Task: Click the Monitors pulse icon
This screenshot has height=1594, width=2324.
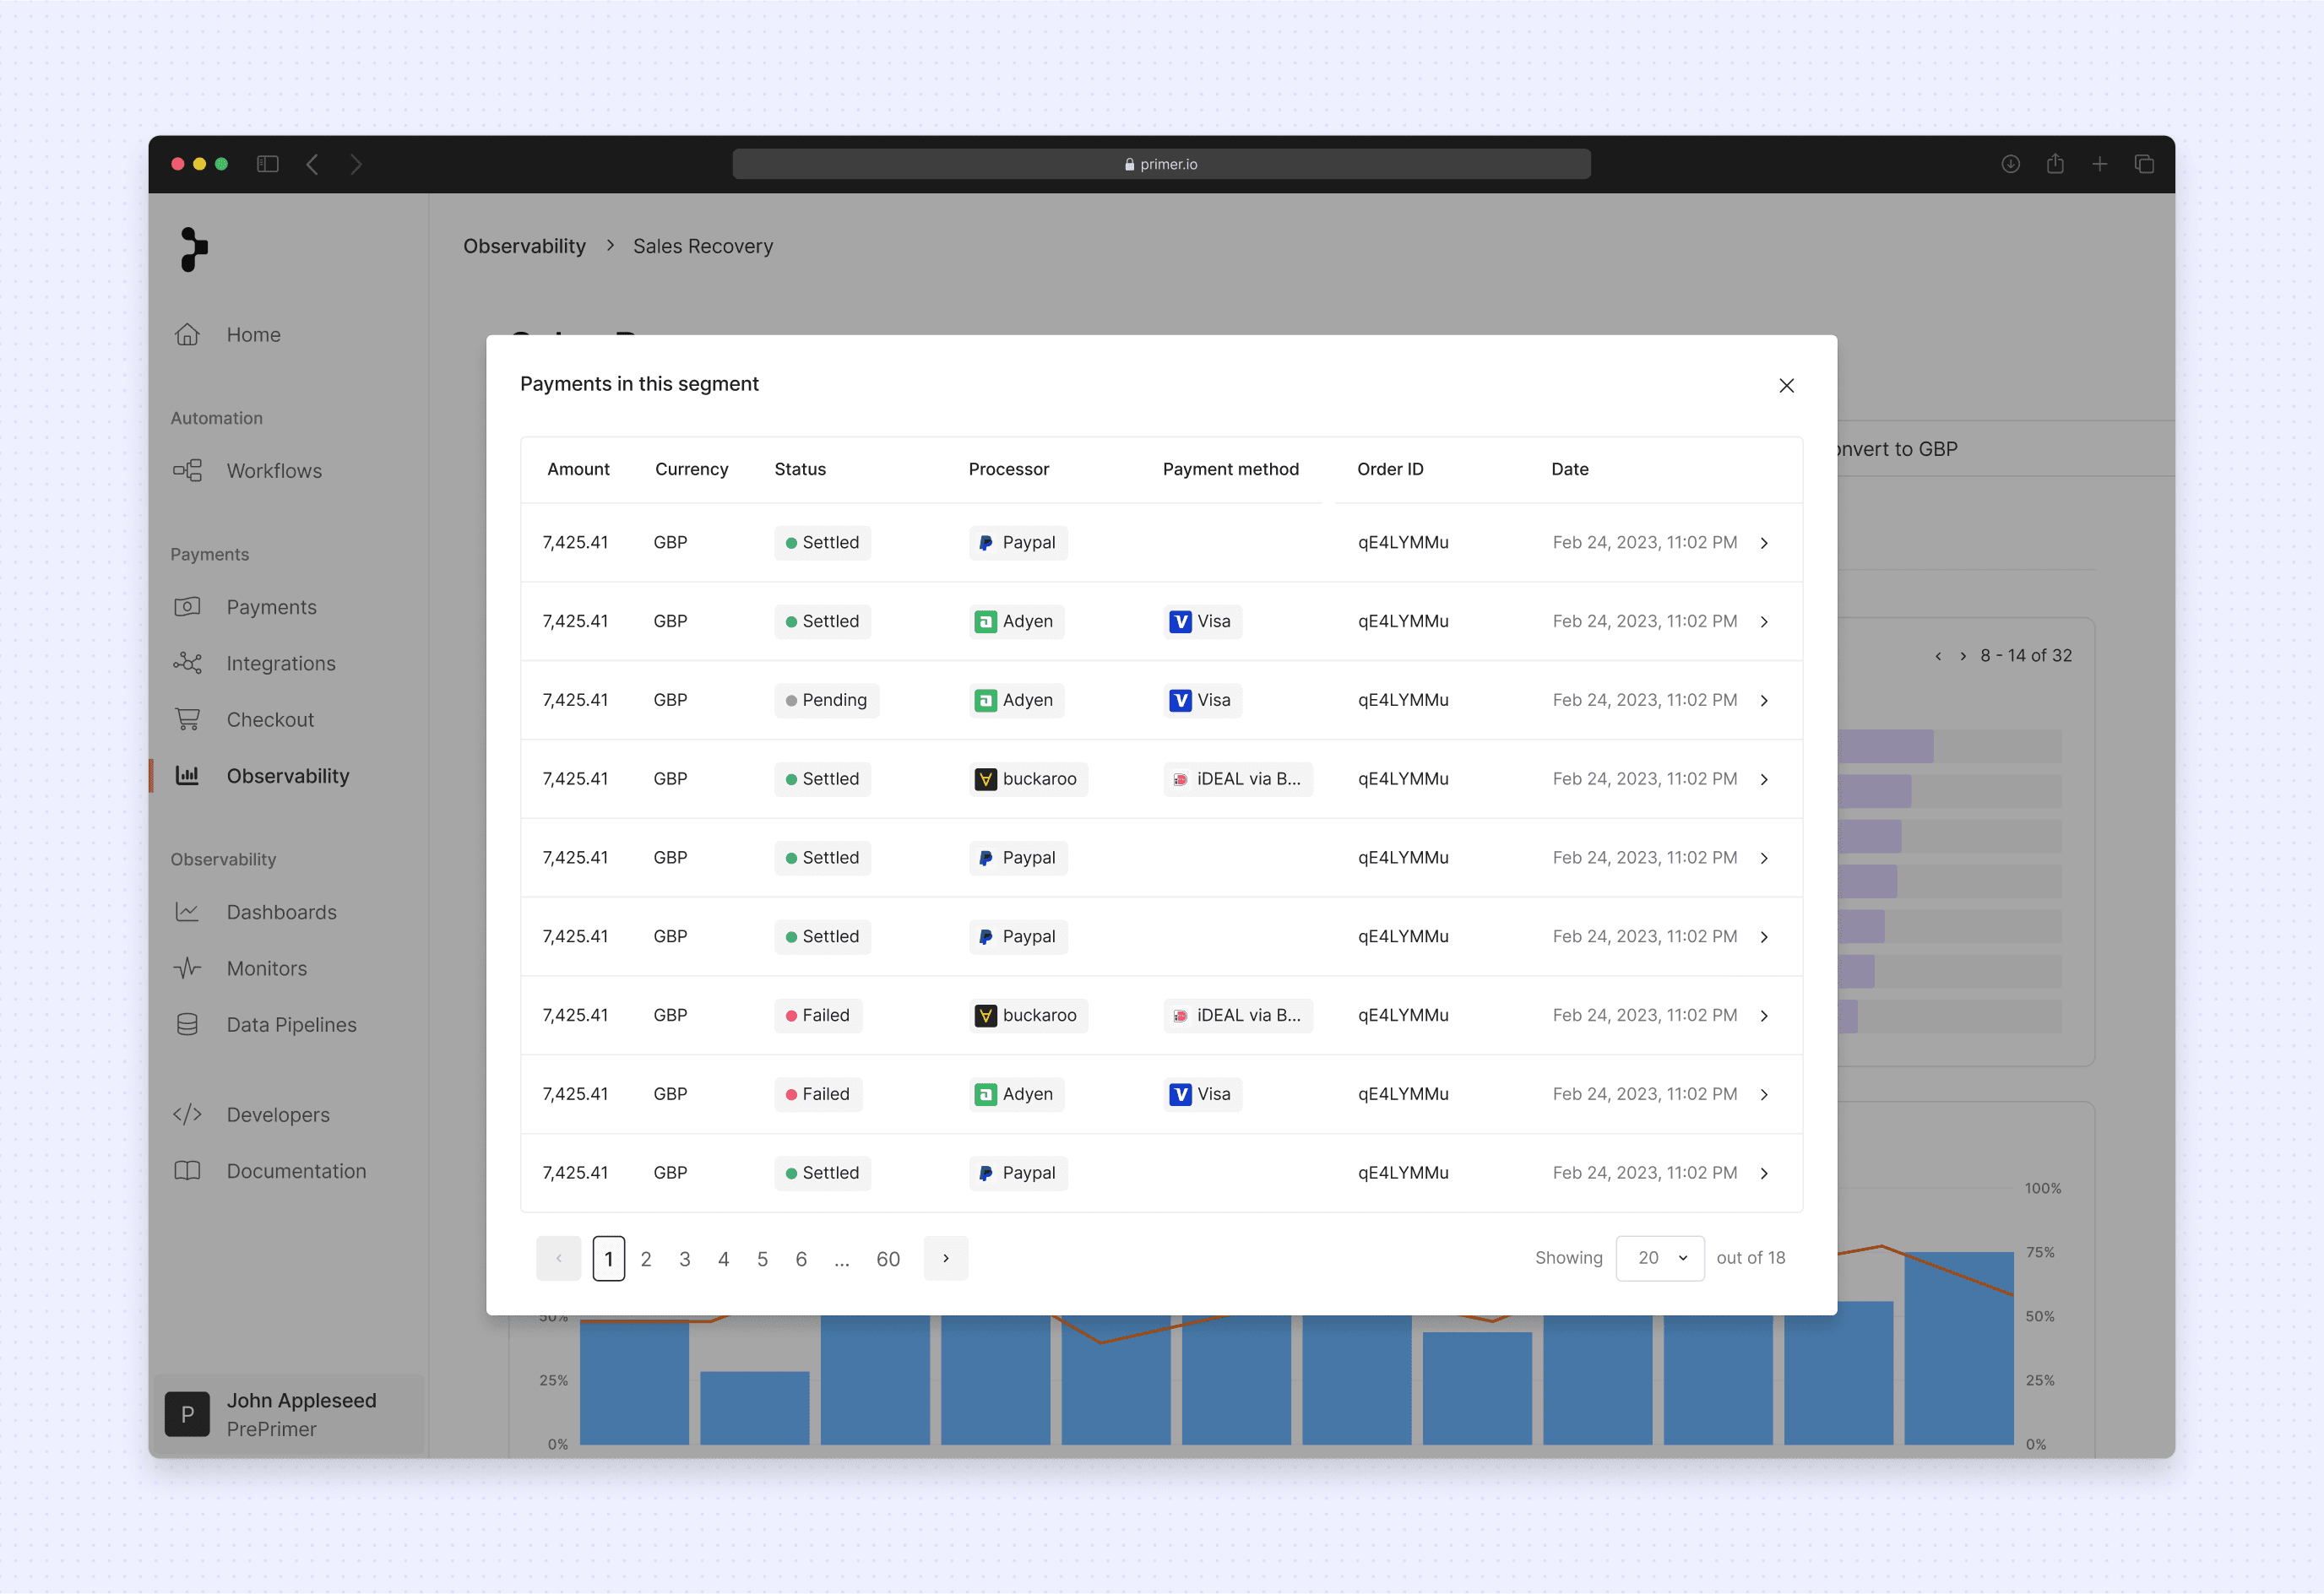Action: (x=187, y=967)
